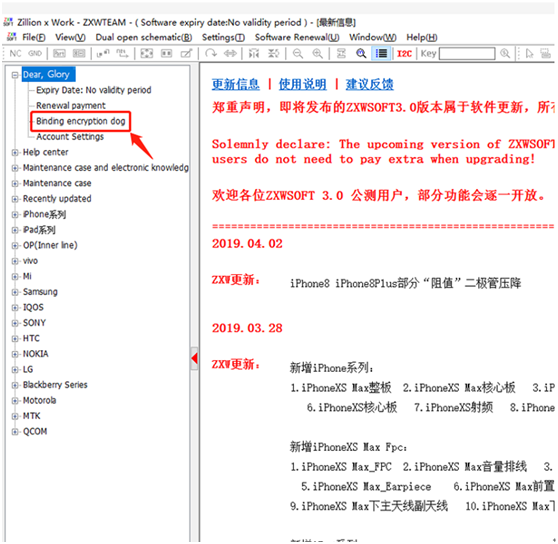Select the Dear, Glory tree root
Screen dimensions: 558x544
[x=48, y=74]
